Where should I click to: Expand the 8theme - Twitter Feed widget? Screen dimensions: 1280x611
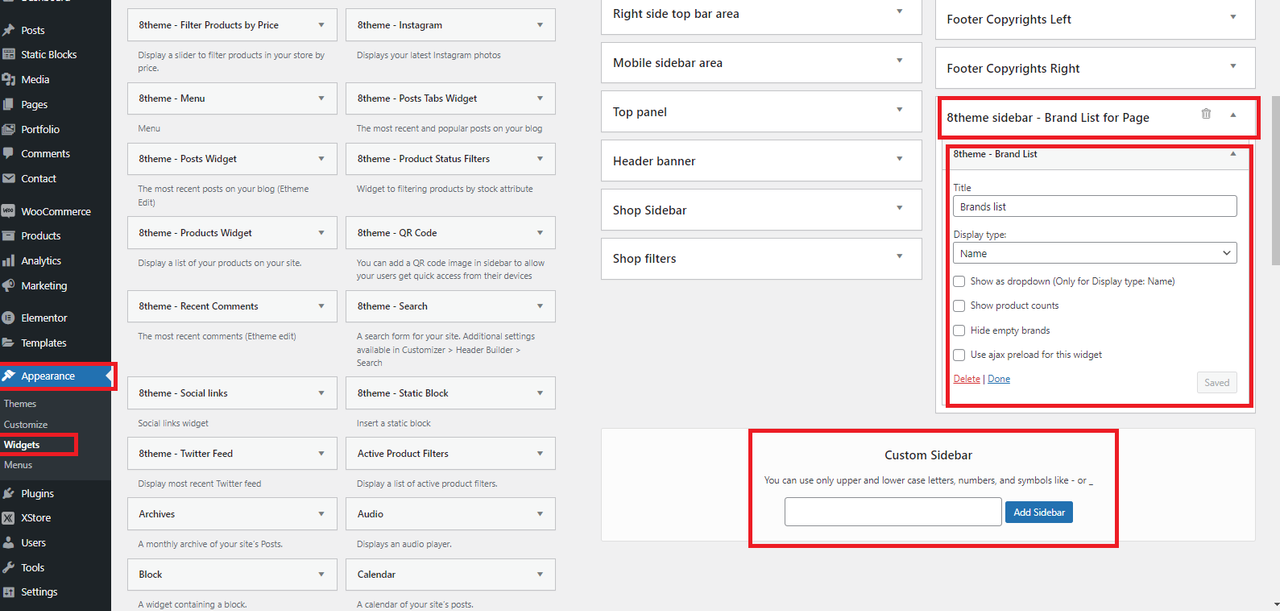click(321, 454)
